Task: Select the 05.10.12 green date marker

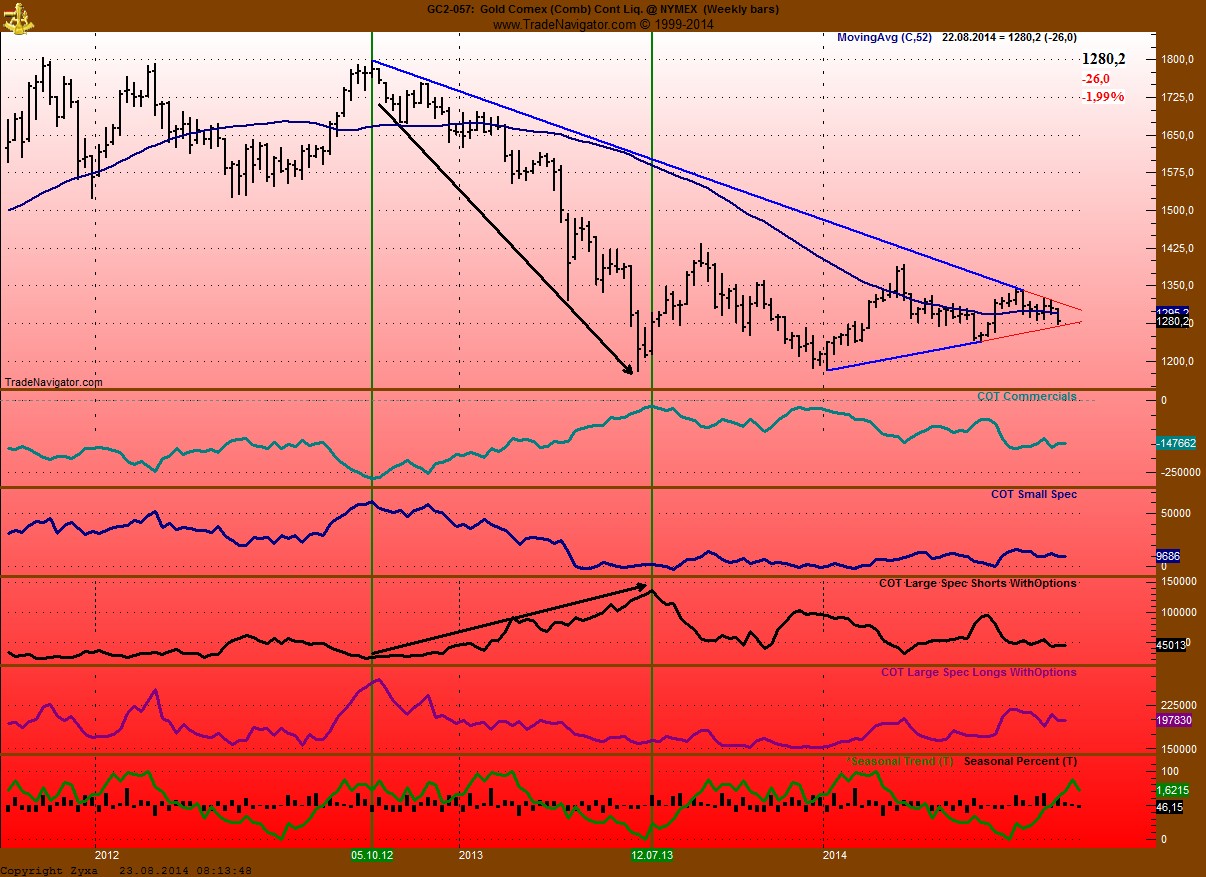Action: coord(371,856)
